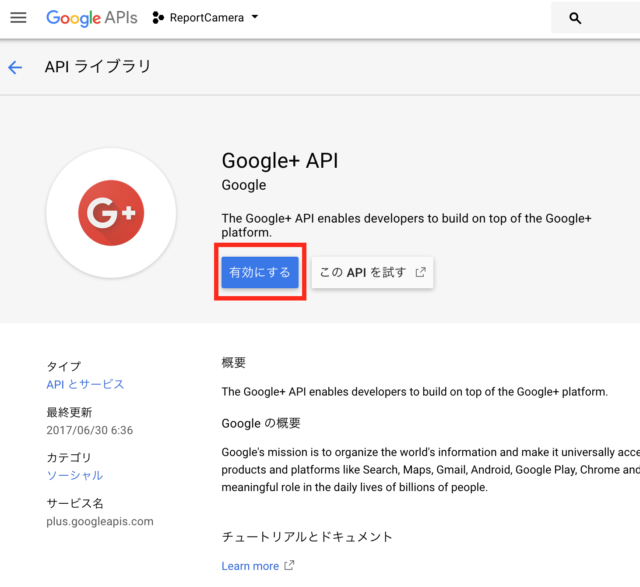Click the external link icon beside Learn more

click(289, 565)
